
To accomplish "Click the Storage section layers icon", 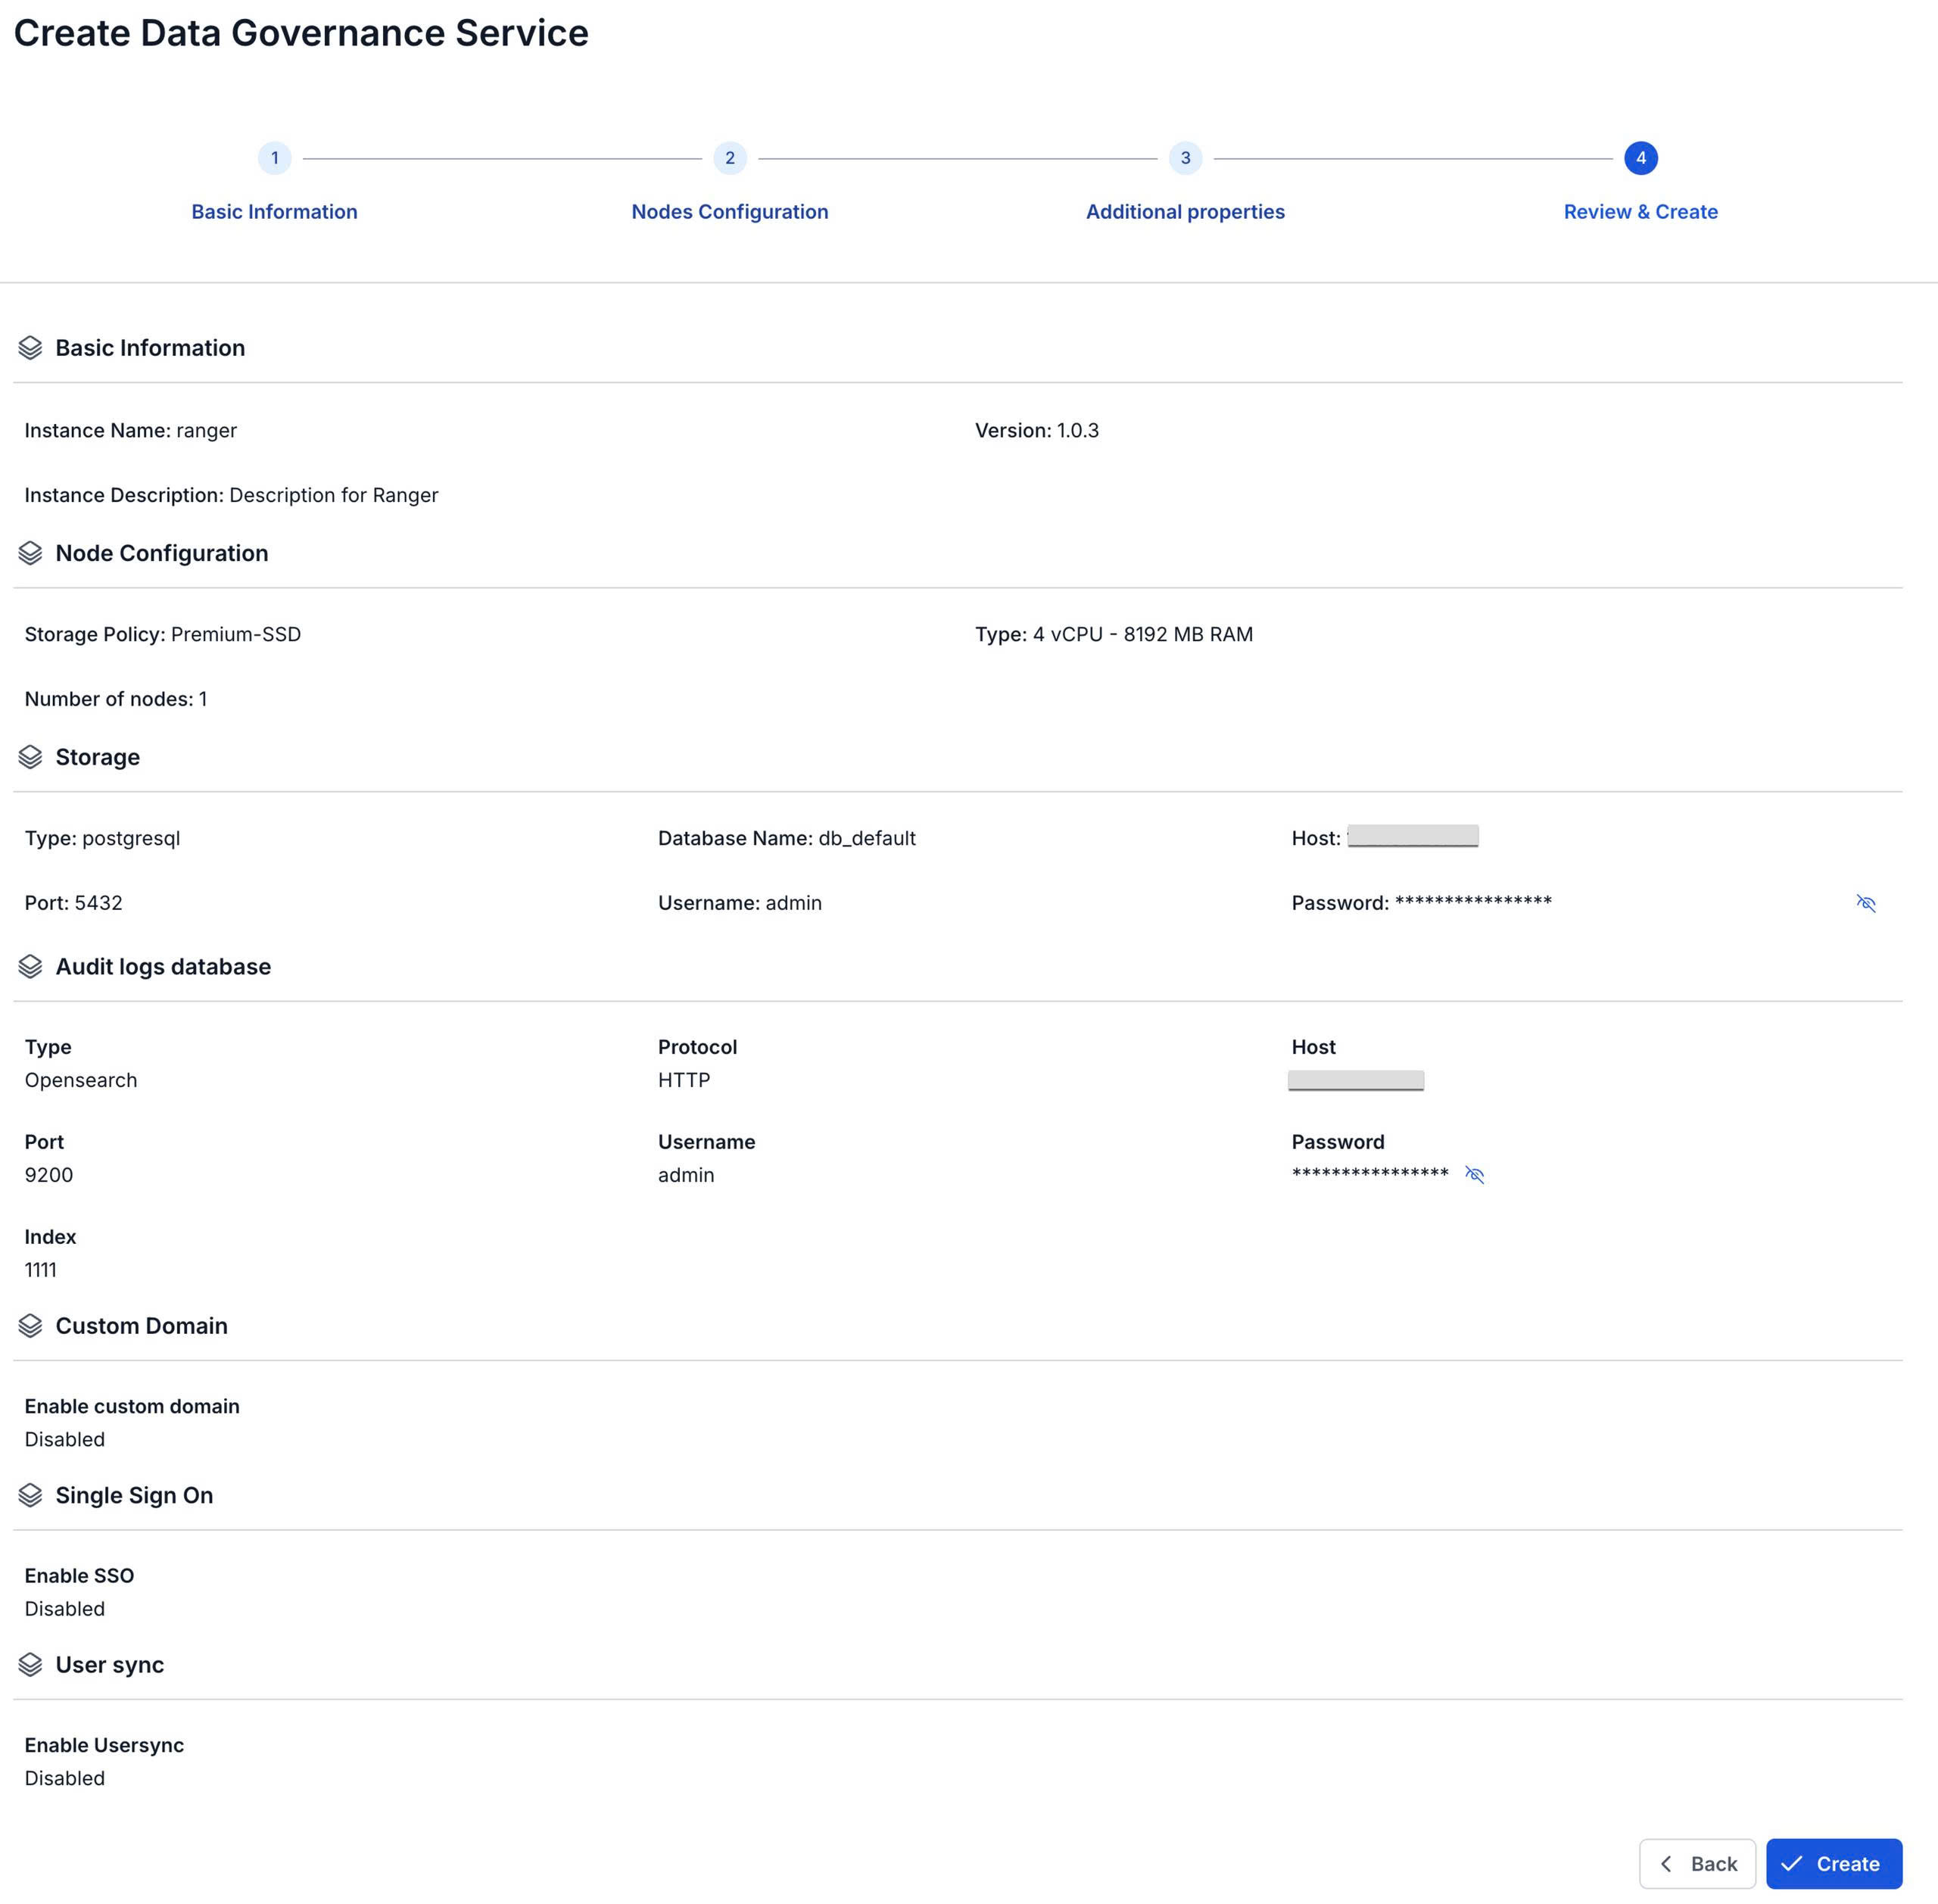I will point(30,757).
